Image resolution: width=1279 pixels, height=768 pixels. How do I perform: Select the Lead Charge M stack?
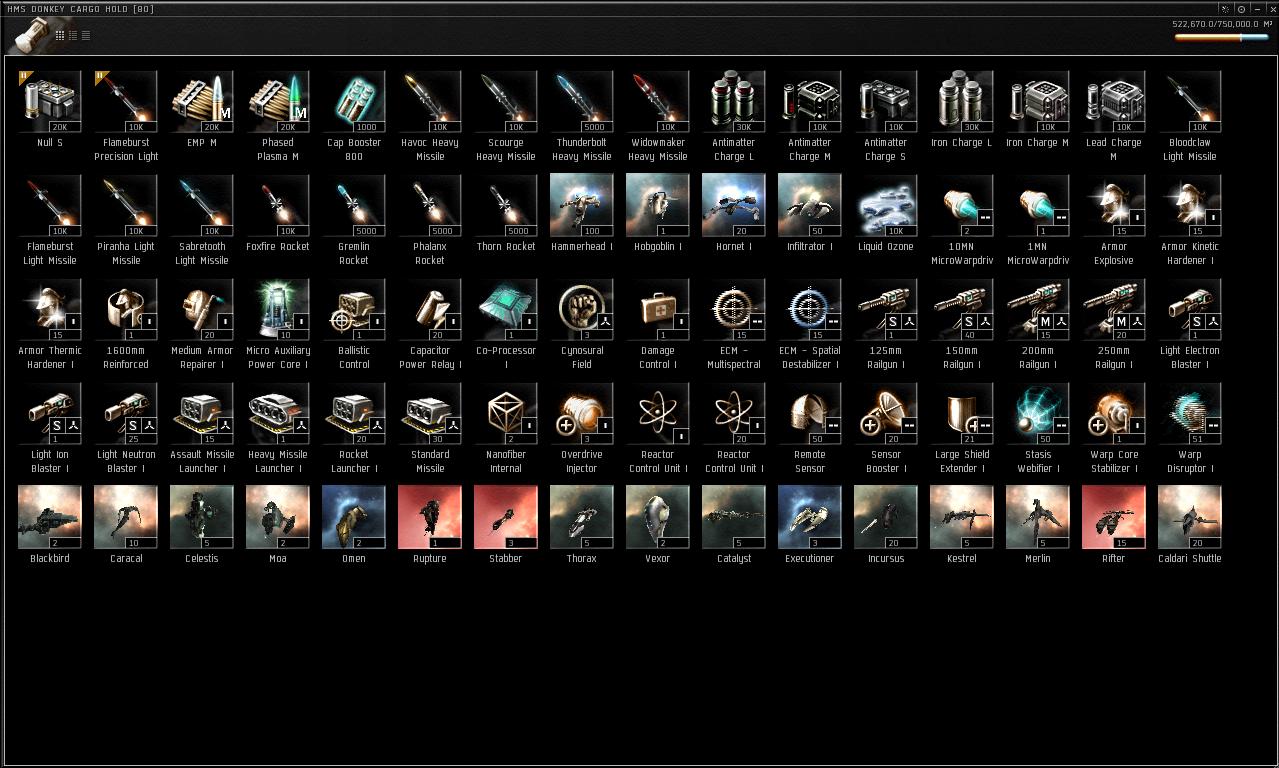1114,101
